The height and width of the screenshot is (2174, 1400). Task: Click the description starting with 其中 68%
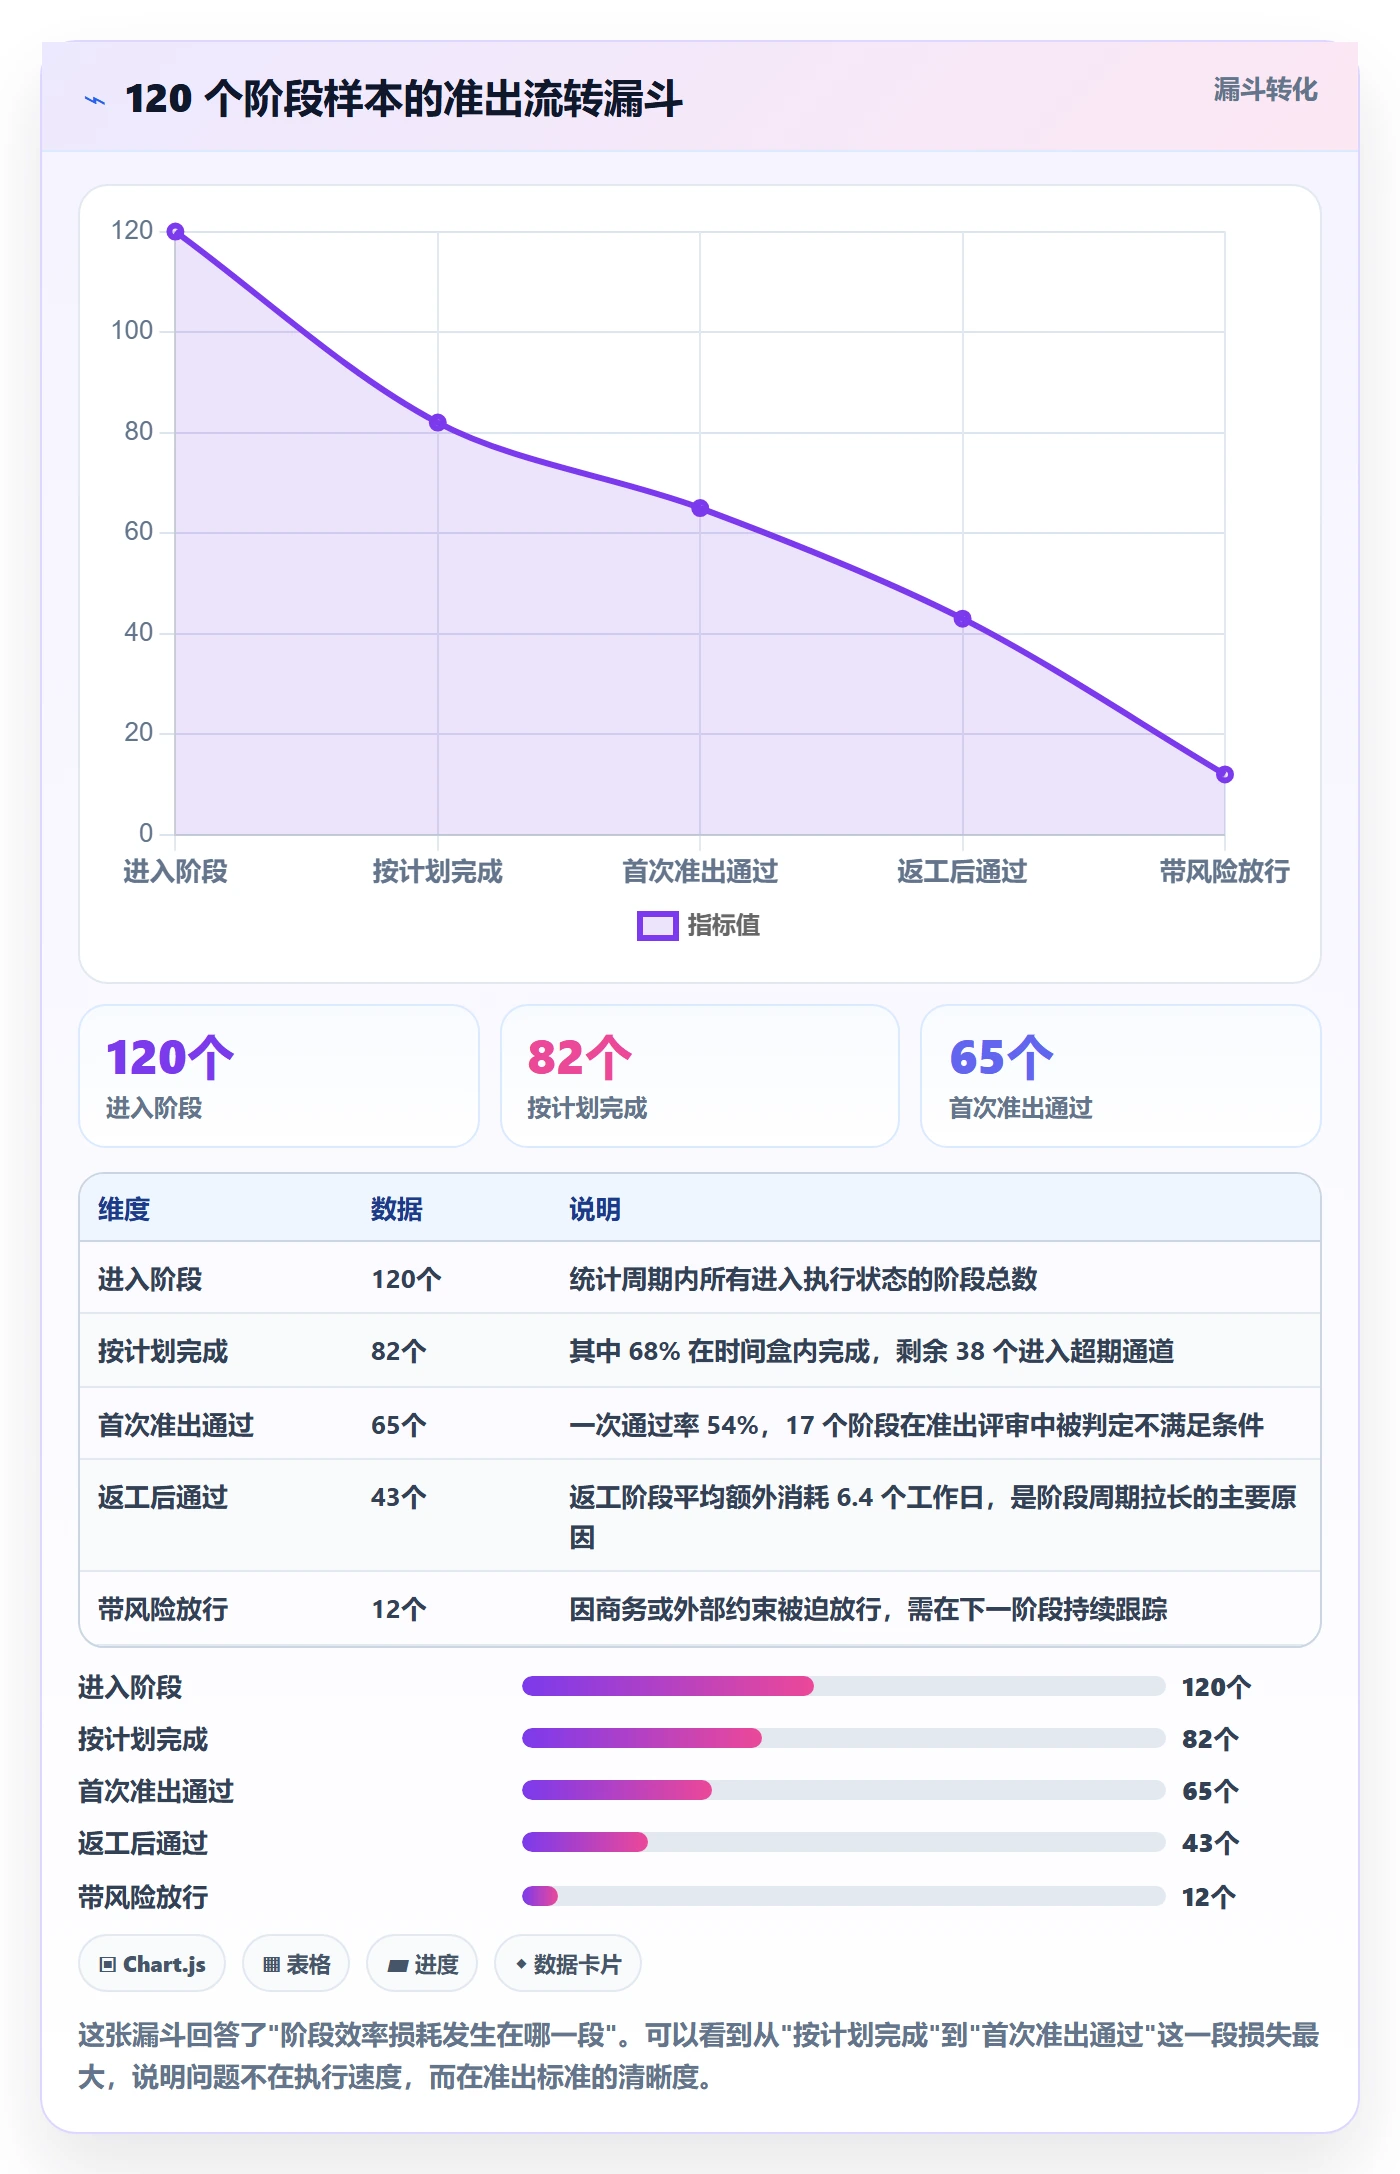[872, 1351]
